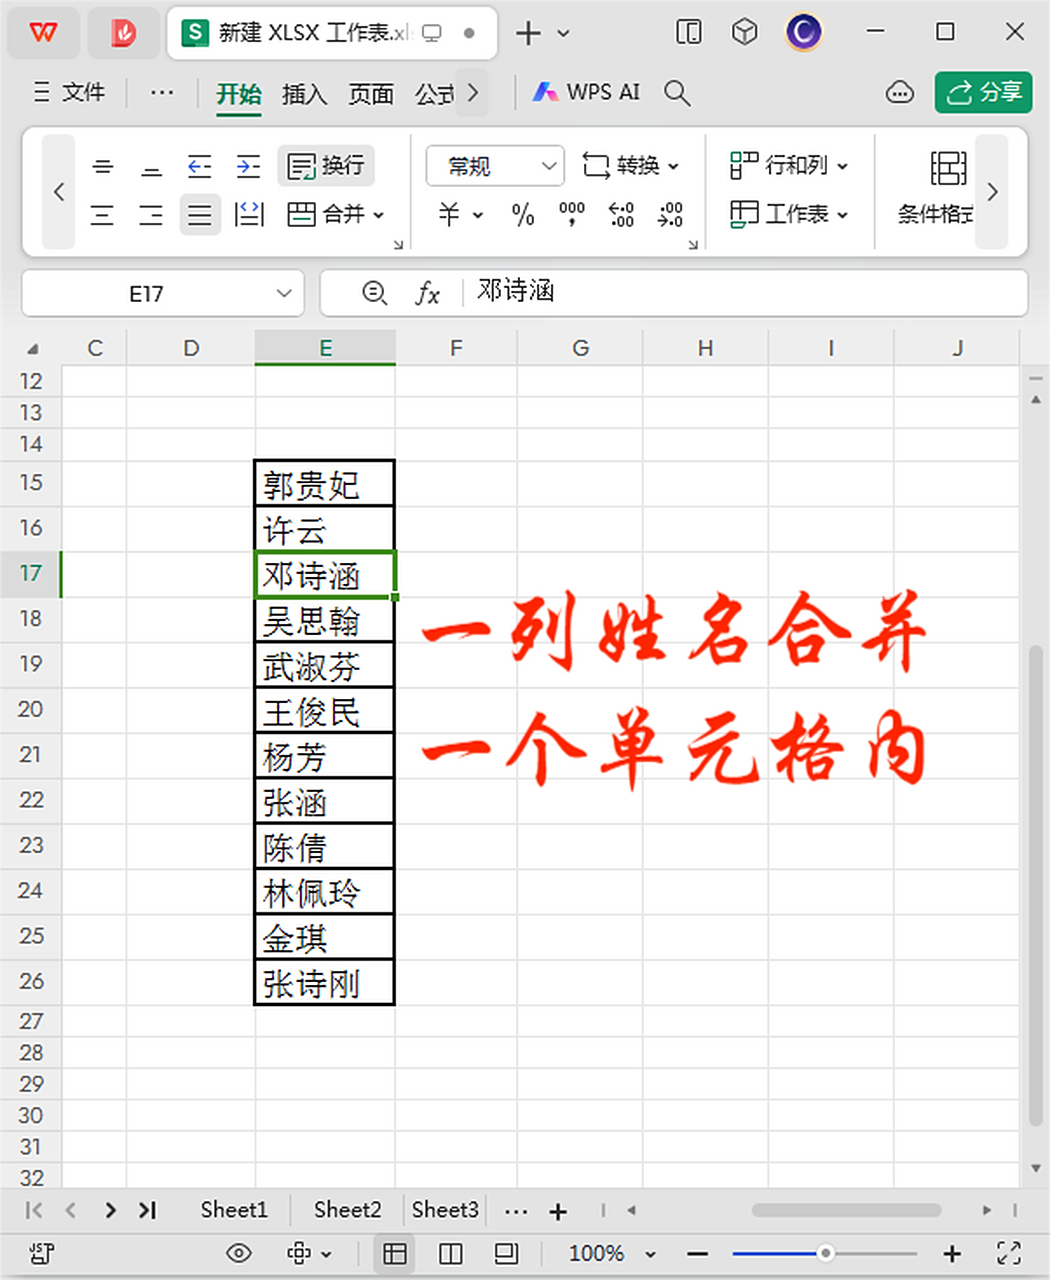Click the 换行 wrap text icon
The width and height of the screenshot is (1050, 1280).
(x=326, y=166)
